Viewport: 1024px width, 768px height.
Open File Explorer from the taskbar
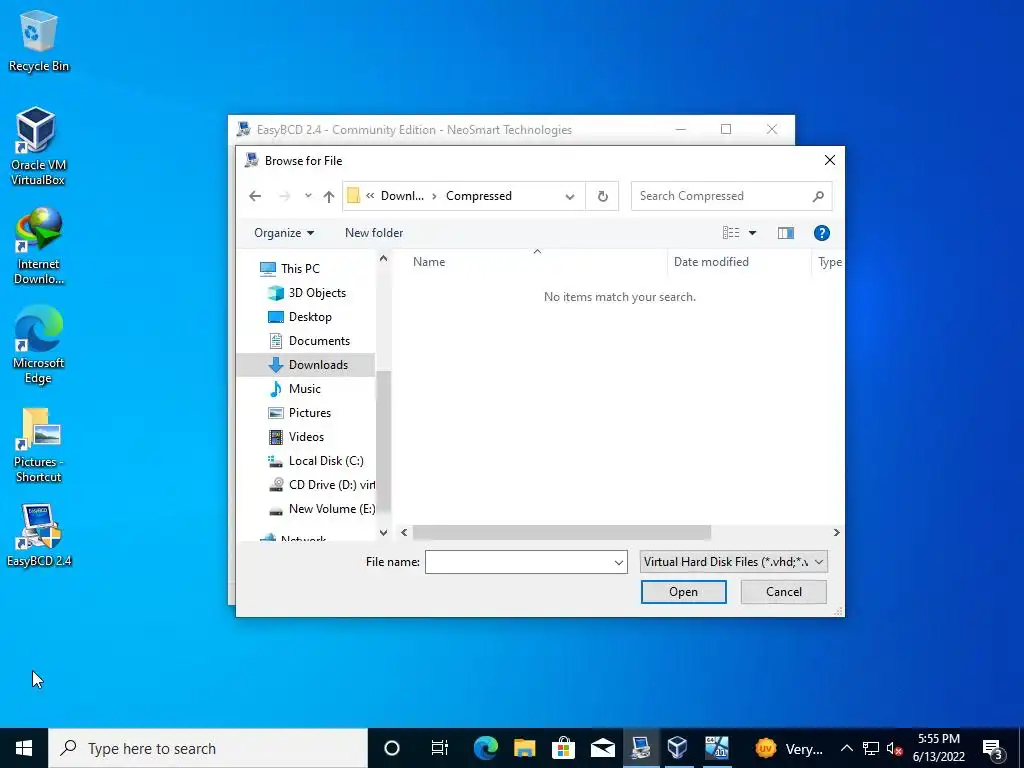[x=524, y=748]
